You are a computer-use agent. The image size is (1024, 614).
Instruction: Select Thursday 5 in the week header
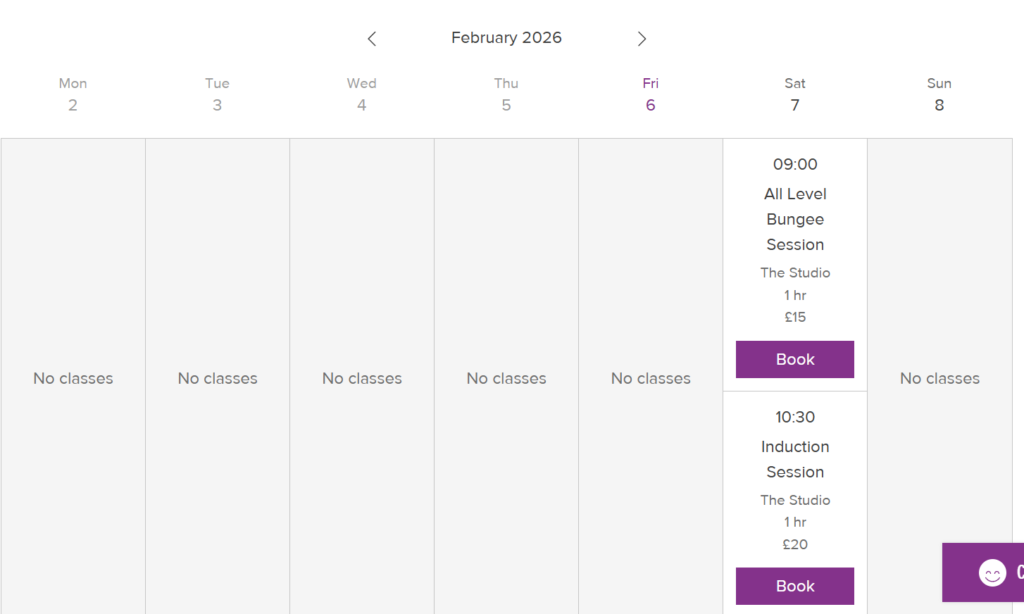point(506,95)
